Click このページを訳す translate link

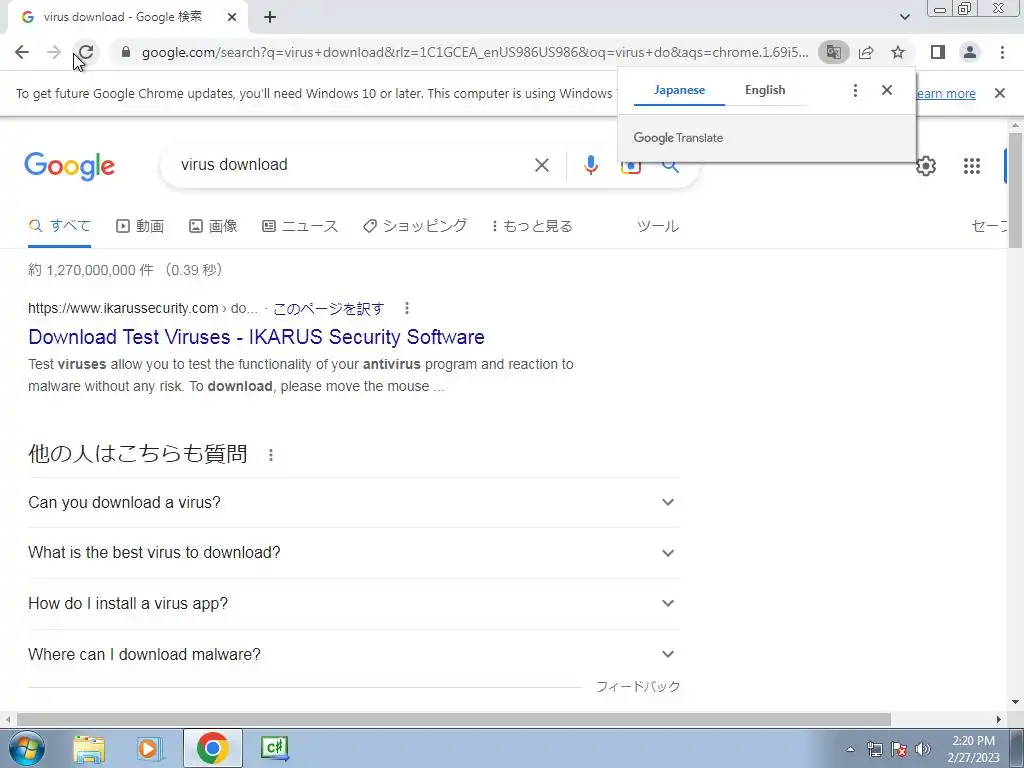click(x=328, y=308)
